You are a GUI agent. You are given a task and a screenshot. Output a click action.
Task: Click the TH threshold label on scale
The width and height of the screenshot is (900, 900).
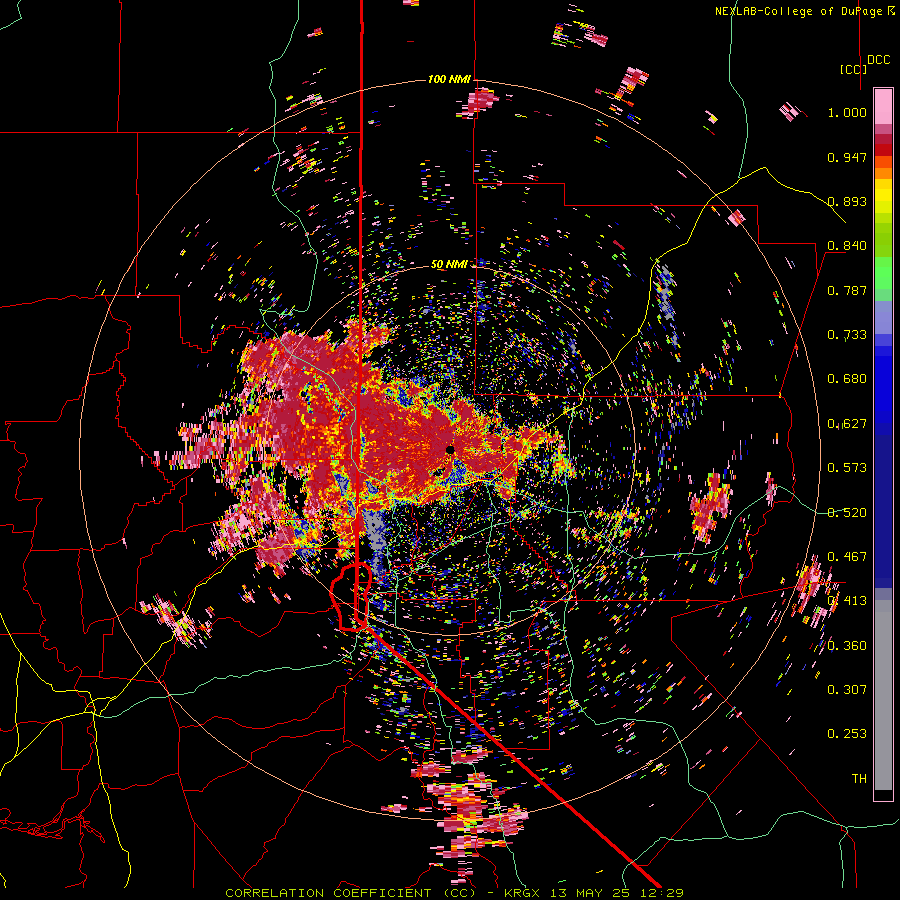[x=859, y=779]
